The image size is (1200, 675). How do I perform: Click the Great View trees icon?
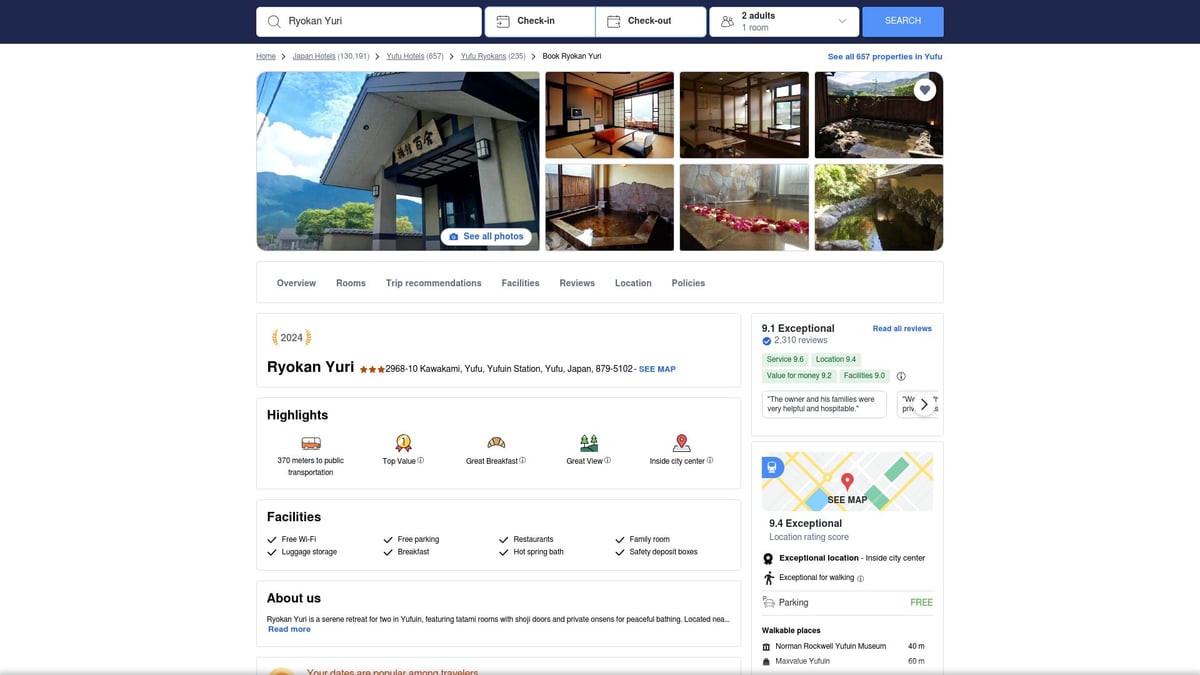(x=588, y=442)
